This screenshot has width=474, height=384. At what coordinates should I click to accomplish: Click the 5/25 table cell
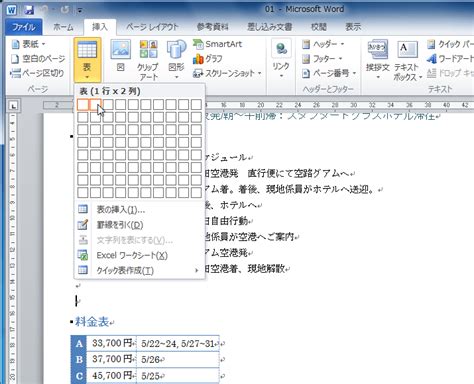(178, 376)
